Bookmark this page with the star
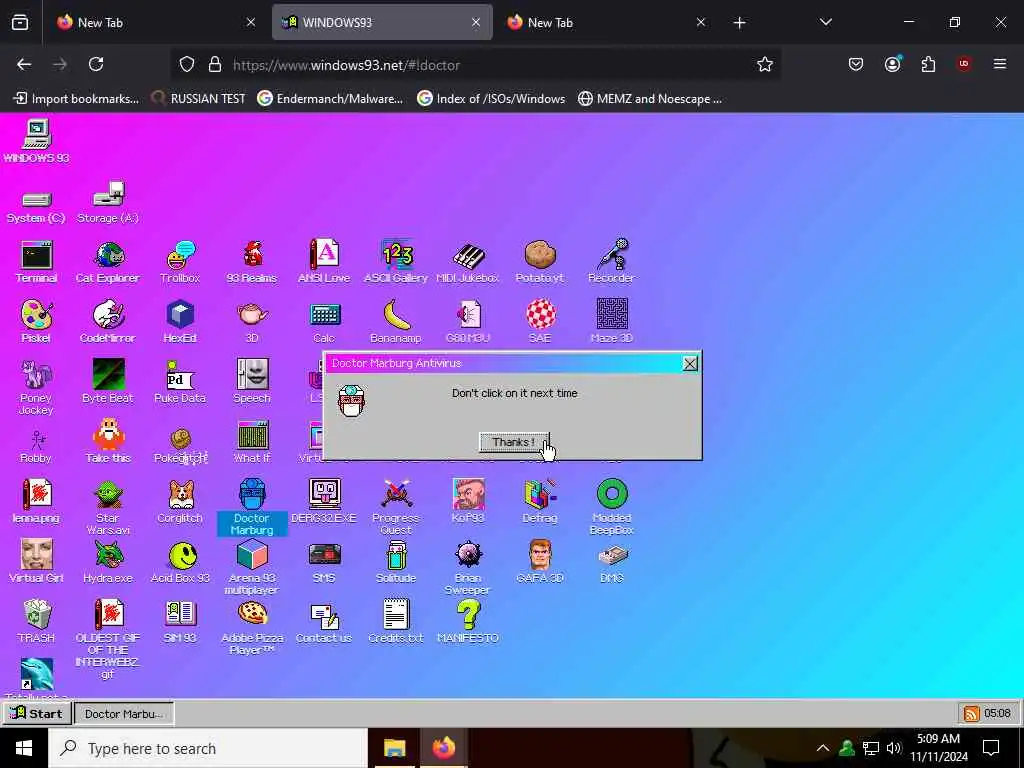The image size is (1024, 768). tap(765, 64)
